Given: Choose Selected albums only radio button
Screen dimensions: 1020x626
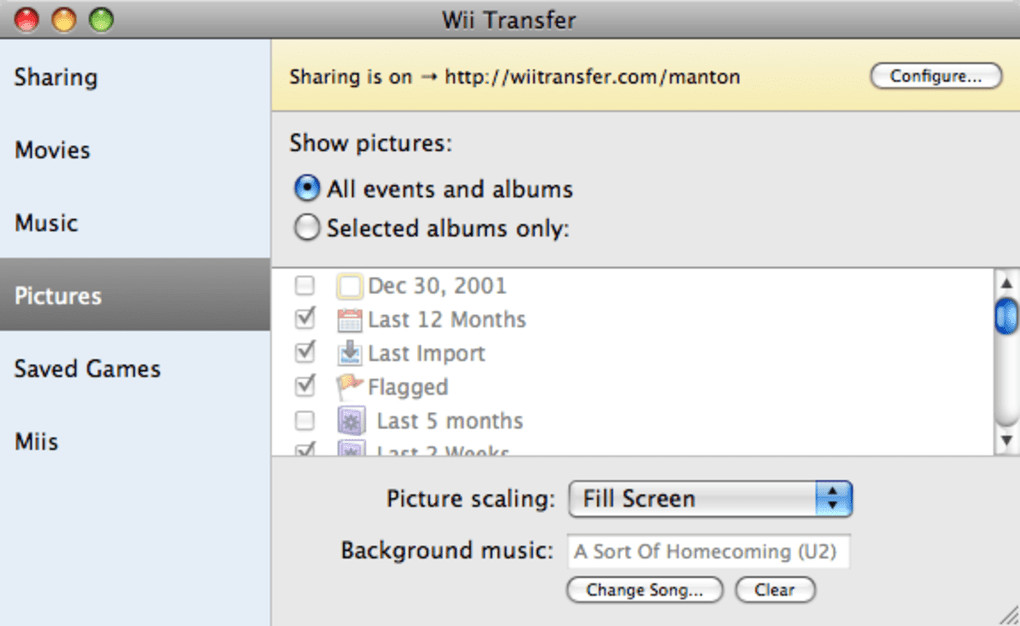Looking at the screenshot, I should [307, 229].
